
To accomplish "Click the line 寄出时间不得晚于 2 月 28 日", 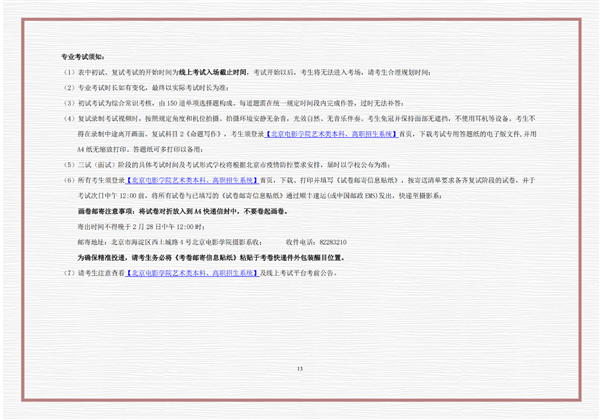I will [141, 227].
